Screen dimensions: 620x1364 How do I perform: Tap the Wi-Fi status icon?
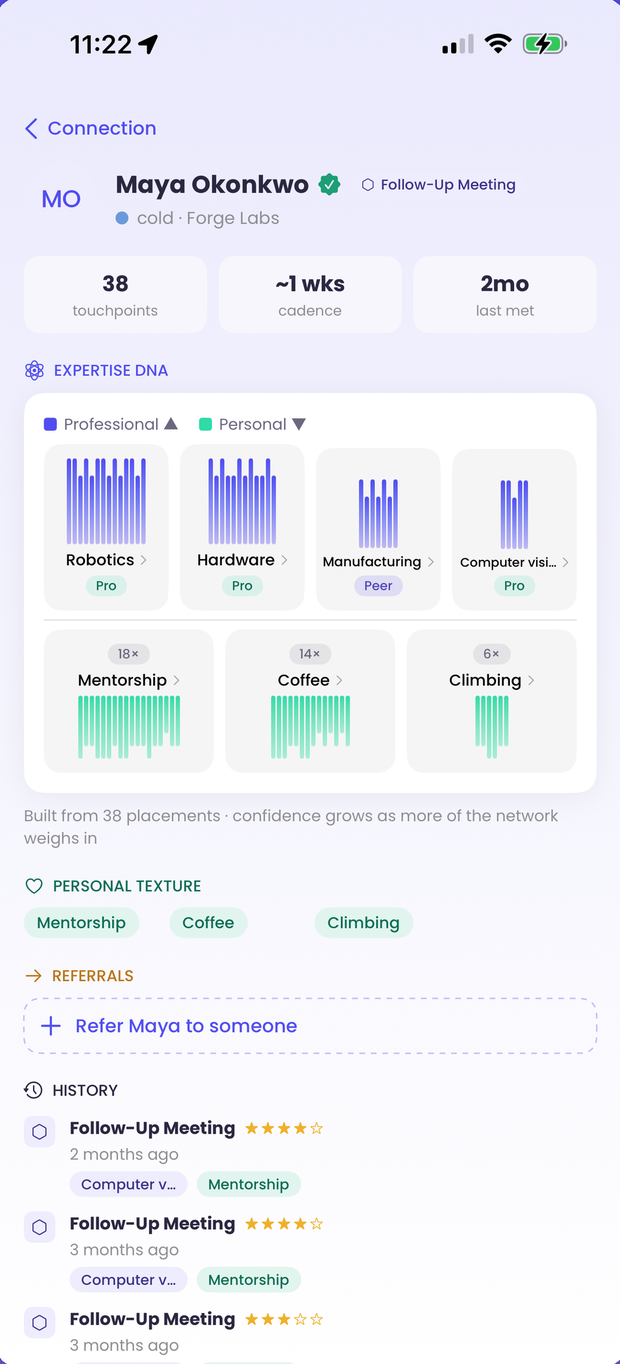[x=498, y=44]
